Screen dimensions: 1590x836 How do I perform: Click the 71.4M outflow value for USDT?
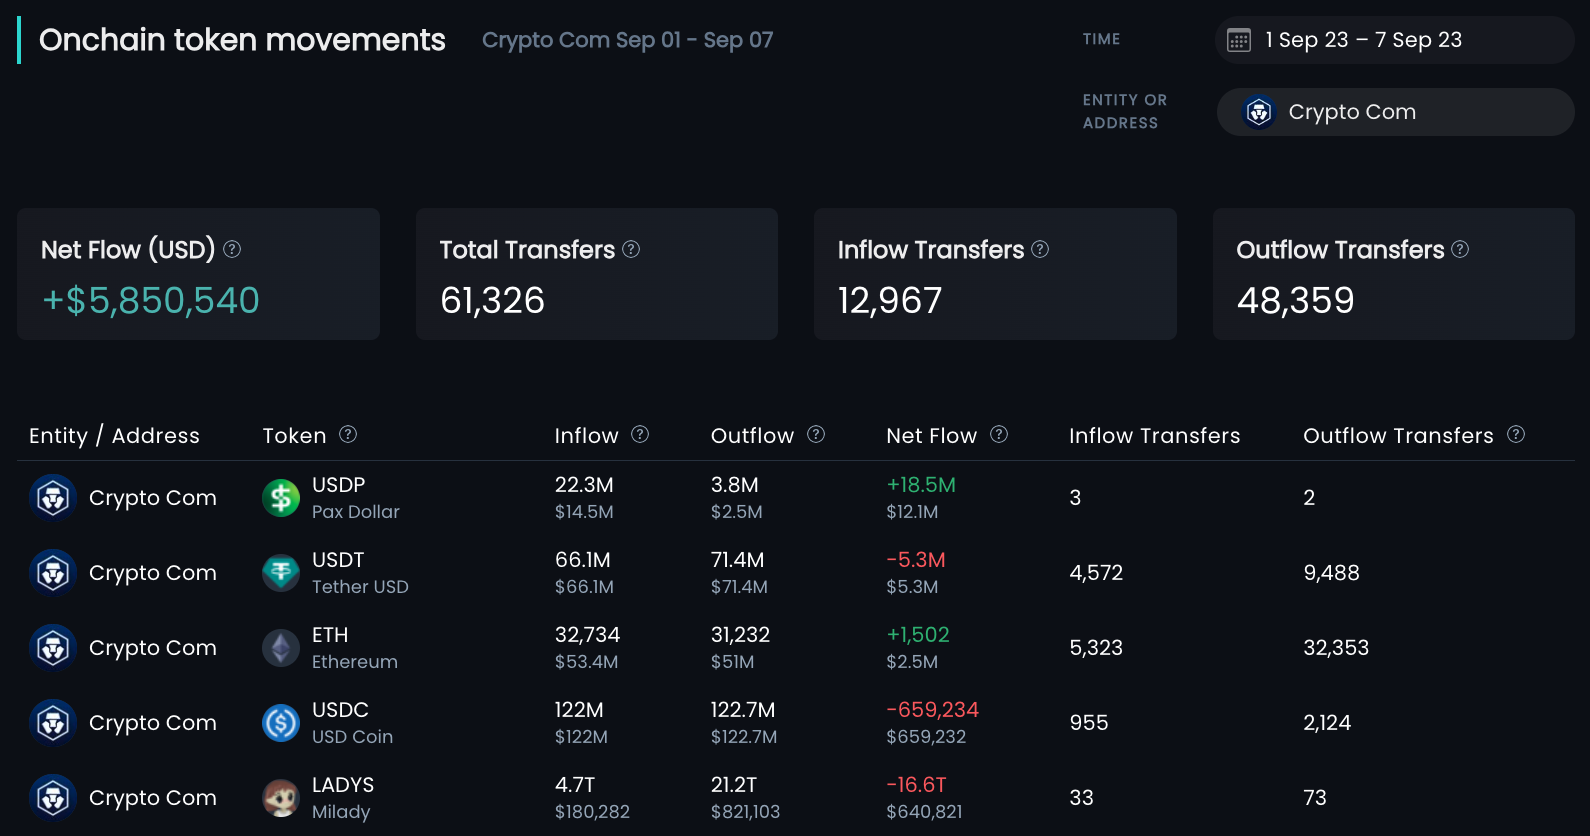coord(737,560)
